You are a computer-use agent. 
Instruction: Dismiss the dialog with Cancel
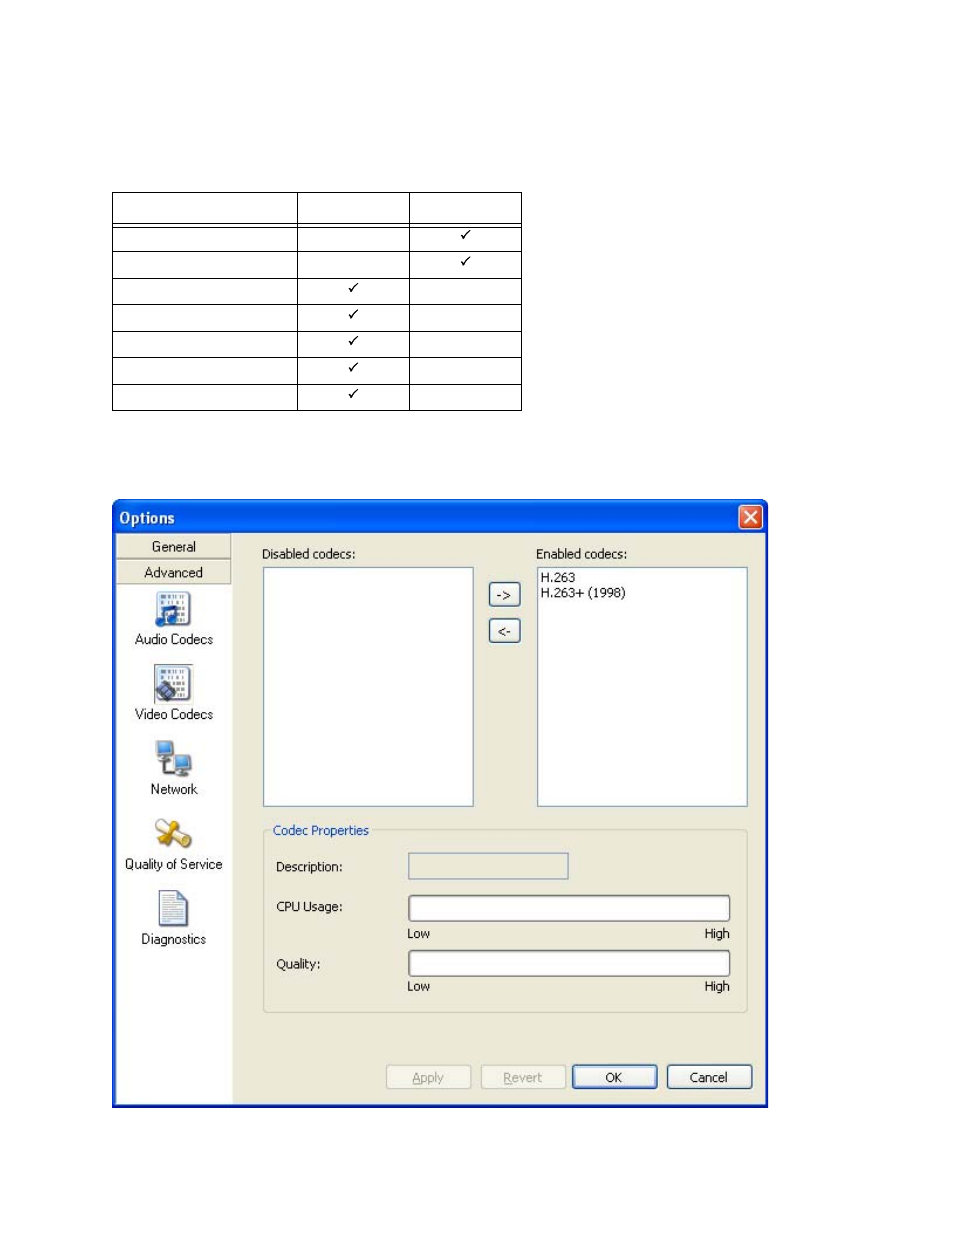(x=709, y=1077)
